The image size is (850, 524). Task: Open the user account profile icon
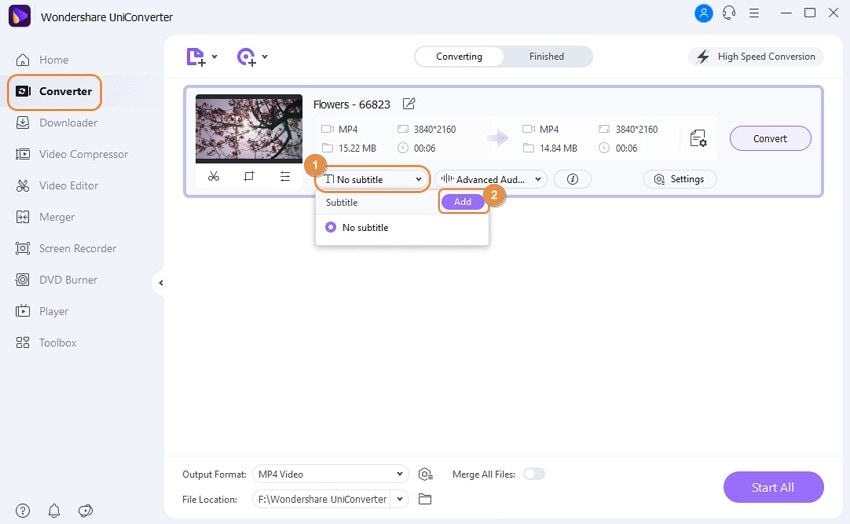(703, 13)
